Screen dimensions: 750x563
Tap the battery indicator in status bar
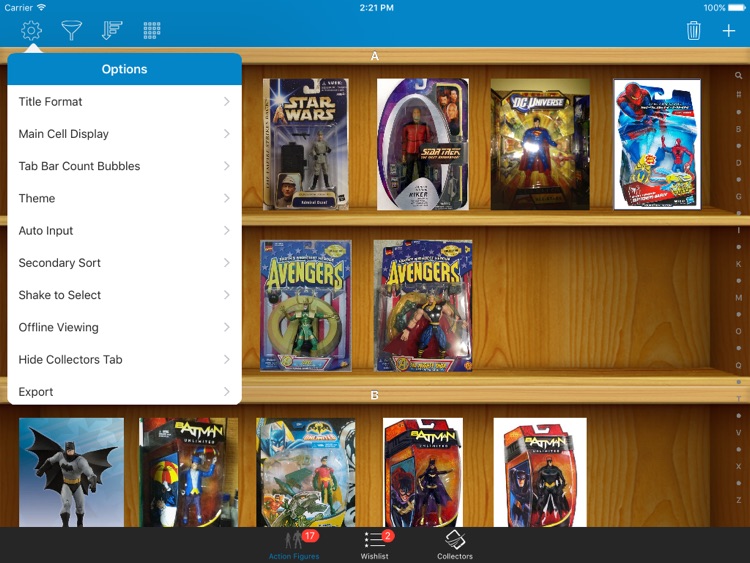[x=737, y=8]
